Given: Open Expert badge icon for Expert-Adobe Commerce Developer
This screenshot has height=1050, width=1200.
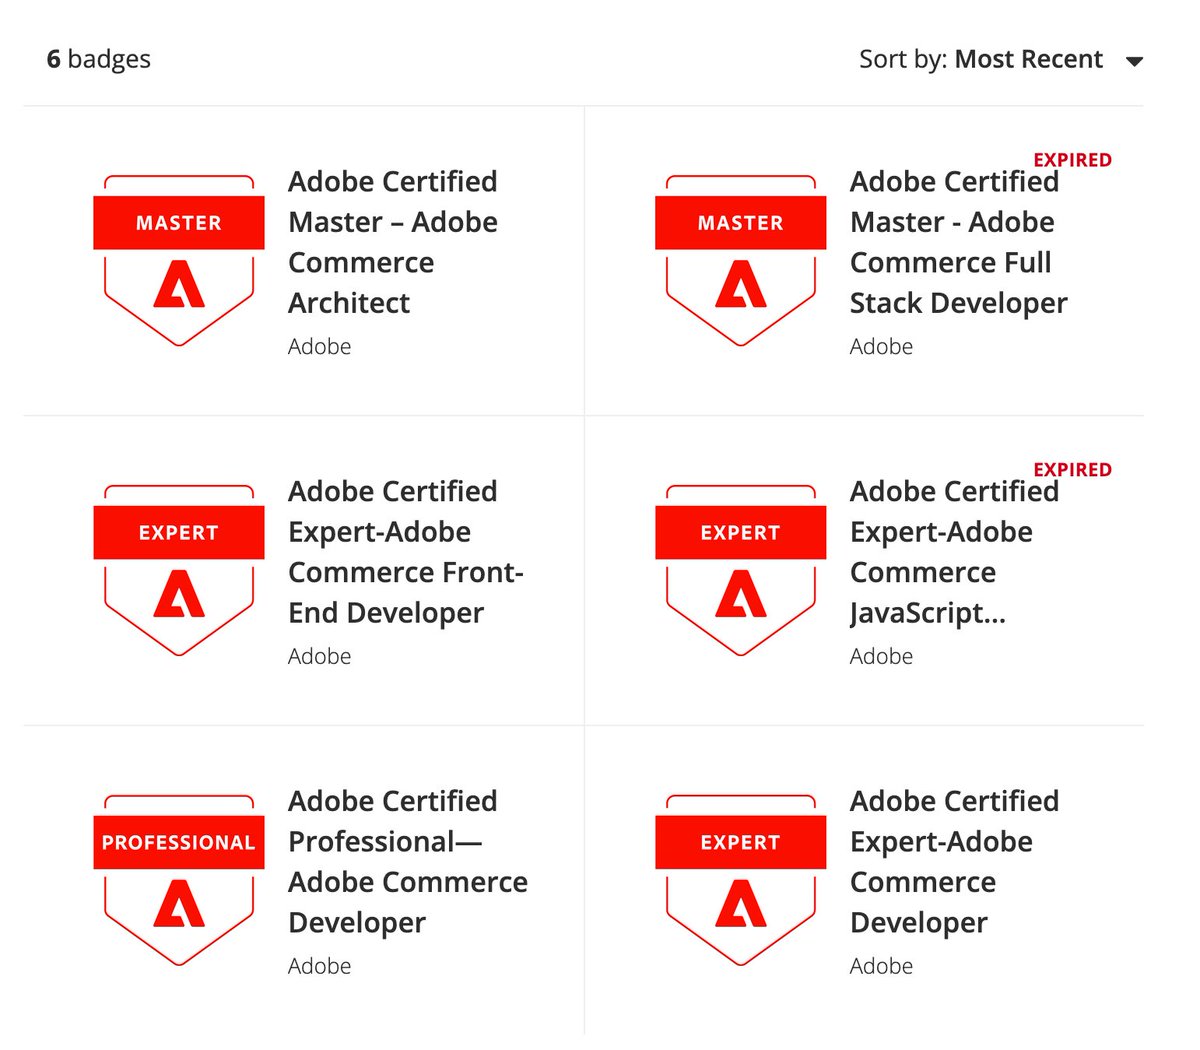Looking at the screenshot, I should click(x=741, y=880).
